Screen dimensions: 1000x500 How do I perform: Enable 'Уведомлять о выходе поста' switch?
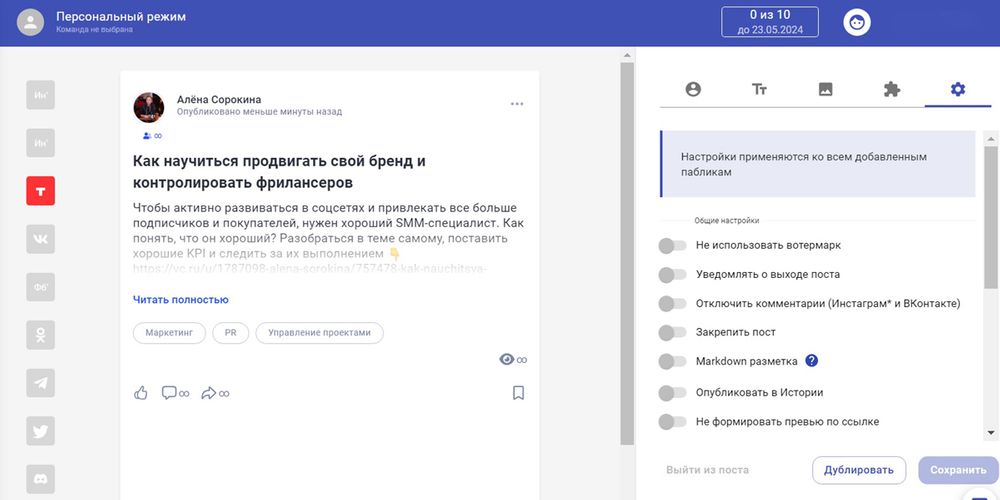(x=672, y=274)
